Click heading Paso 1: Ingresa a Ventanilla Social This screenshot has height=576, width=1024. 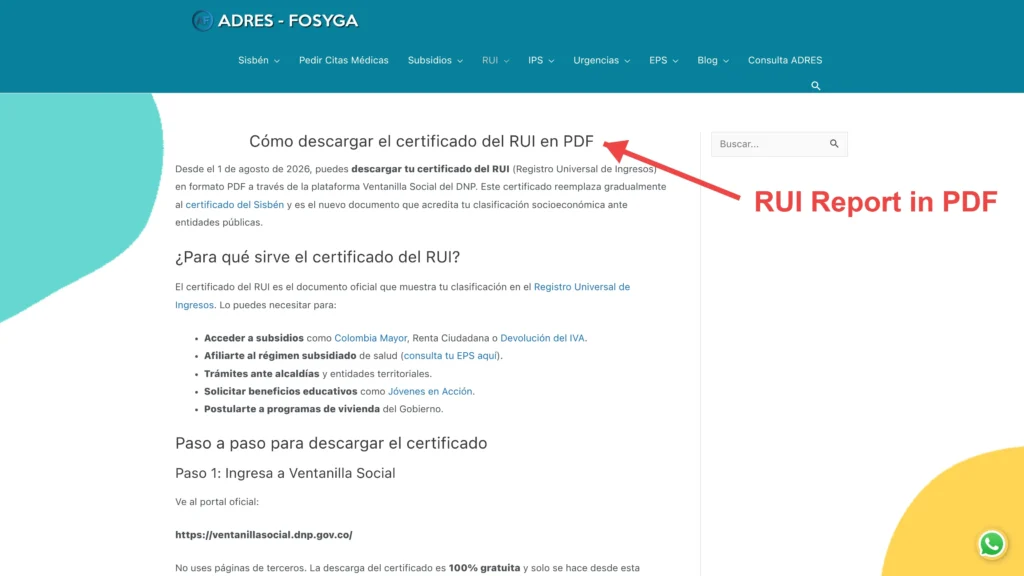(x=285, y=473)
